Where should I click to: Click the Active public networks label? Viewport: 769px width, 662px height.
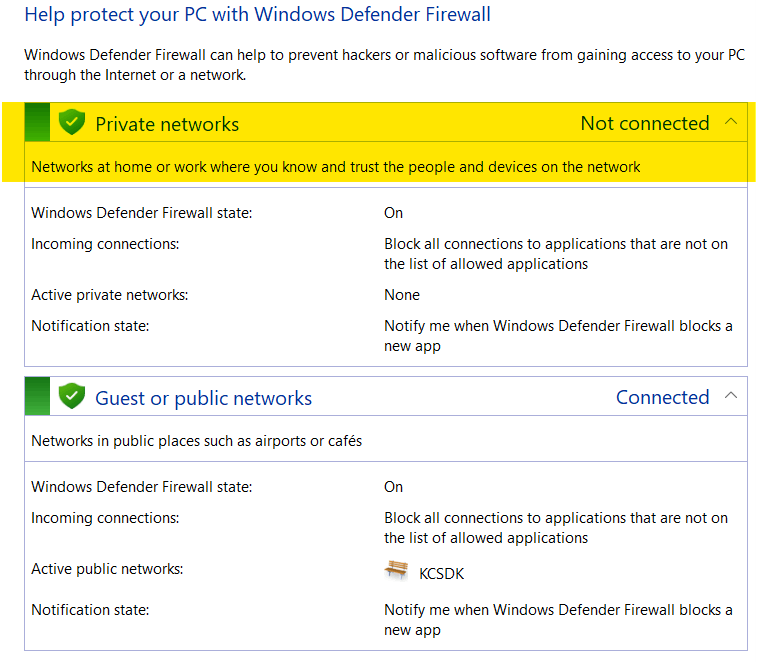pos(107,569)
